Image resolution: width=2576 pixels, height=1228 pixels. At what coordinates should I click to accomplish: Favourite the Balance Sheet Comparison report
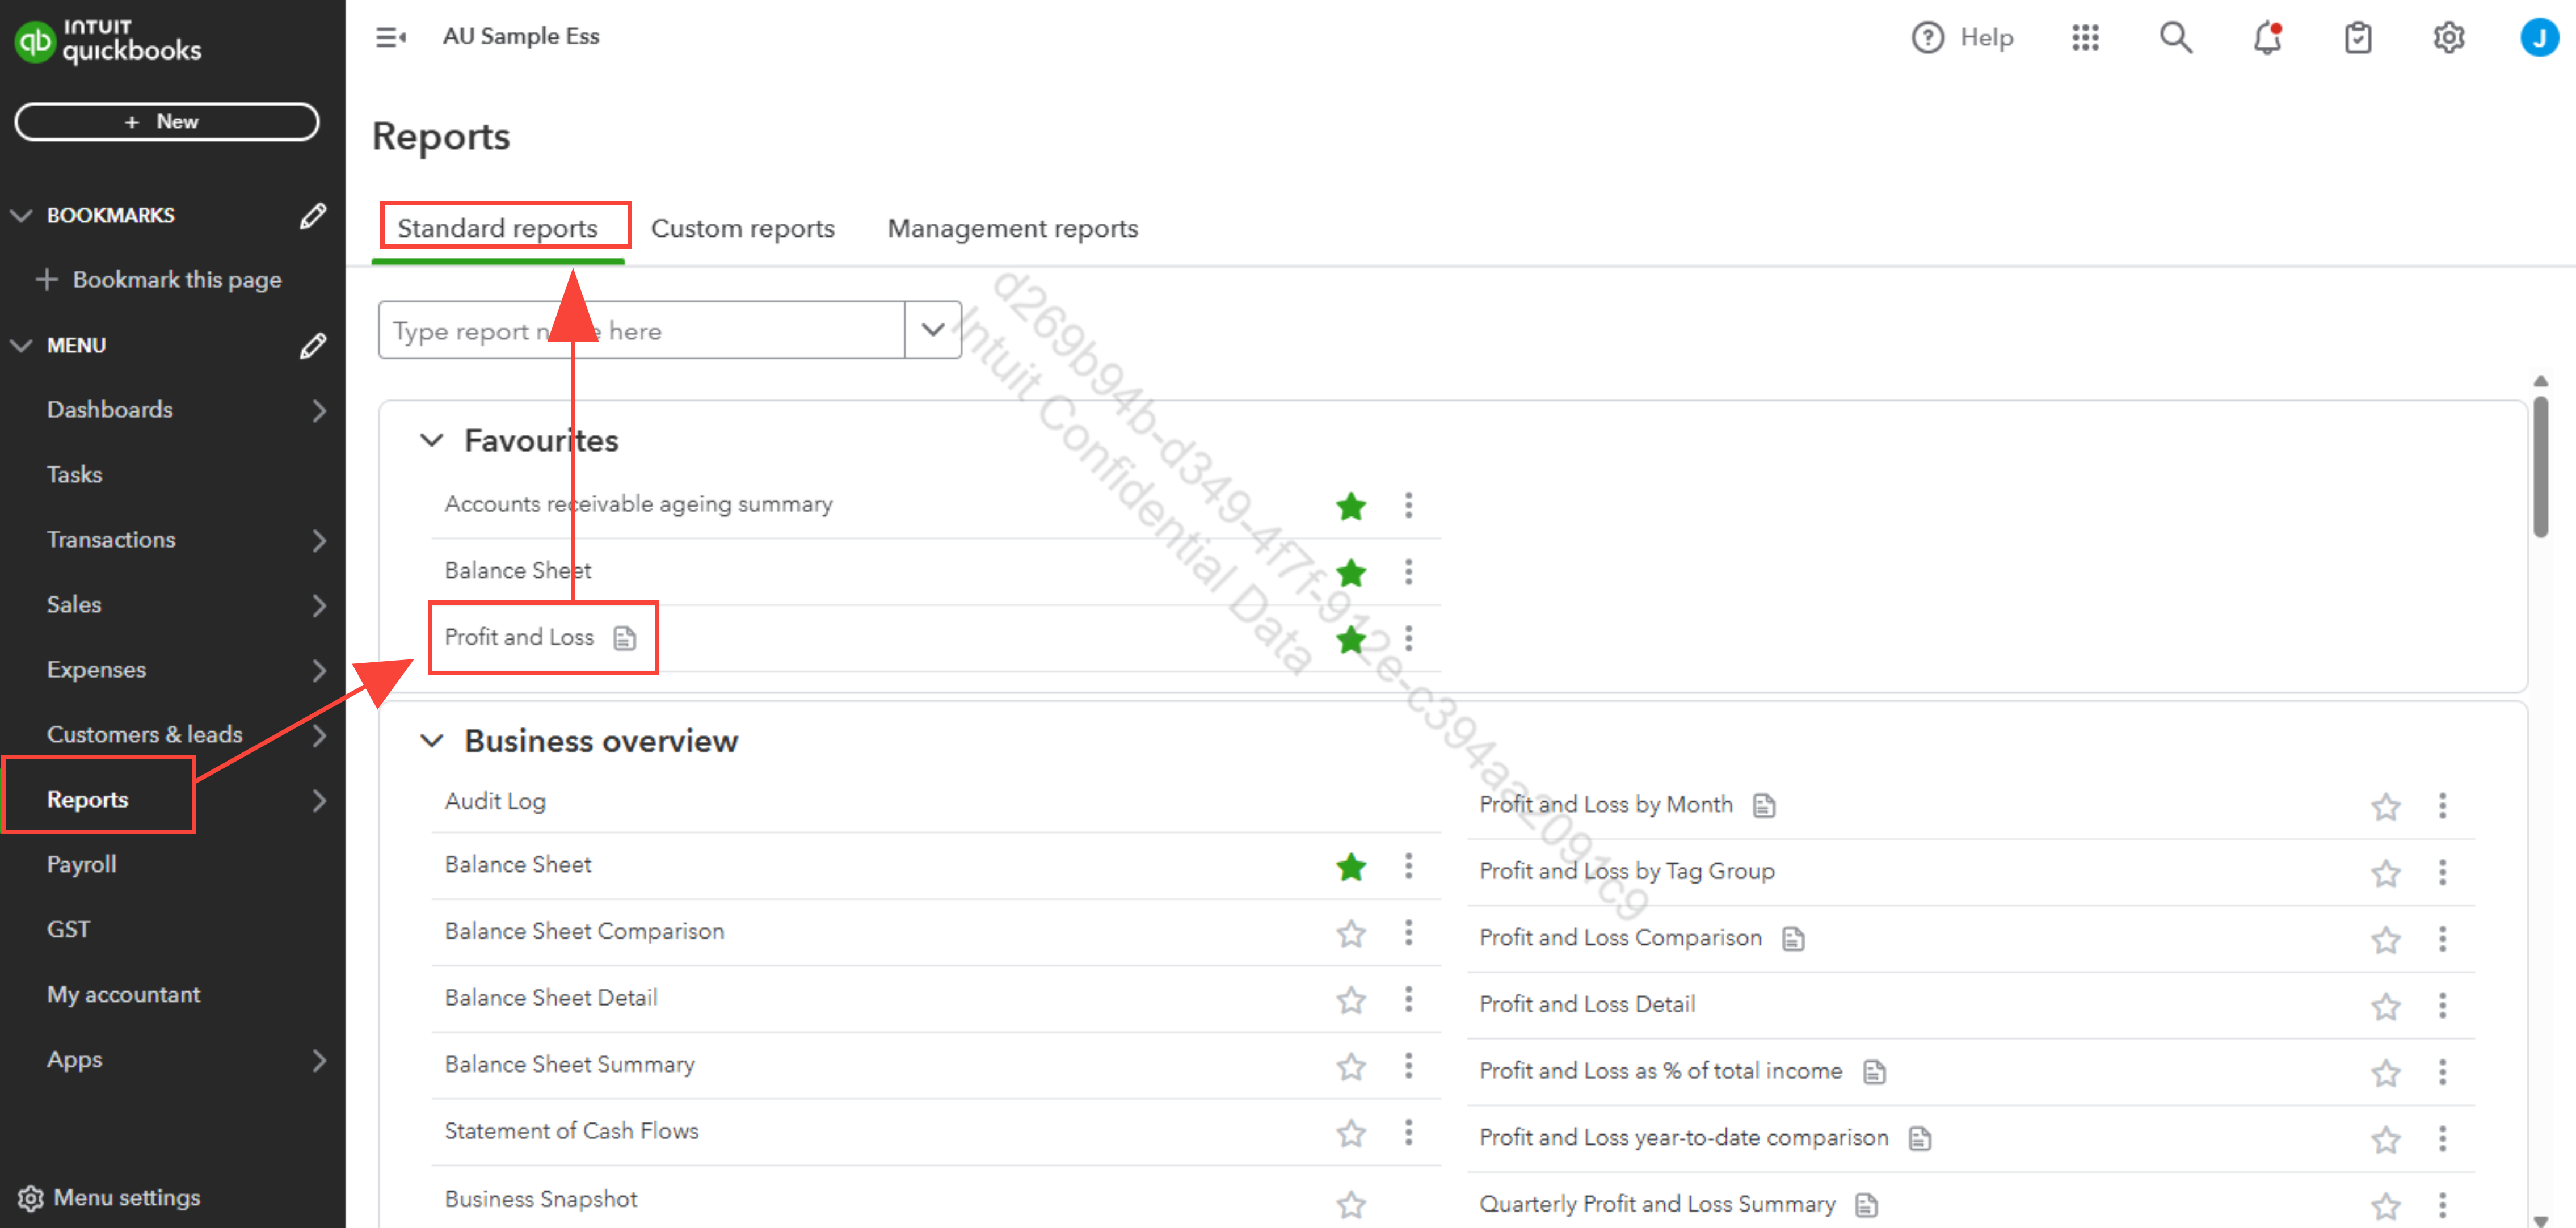(1351, 933)
